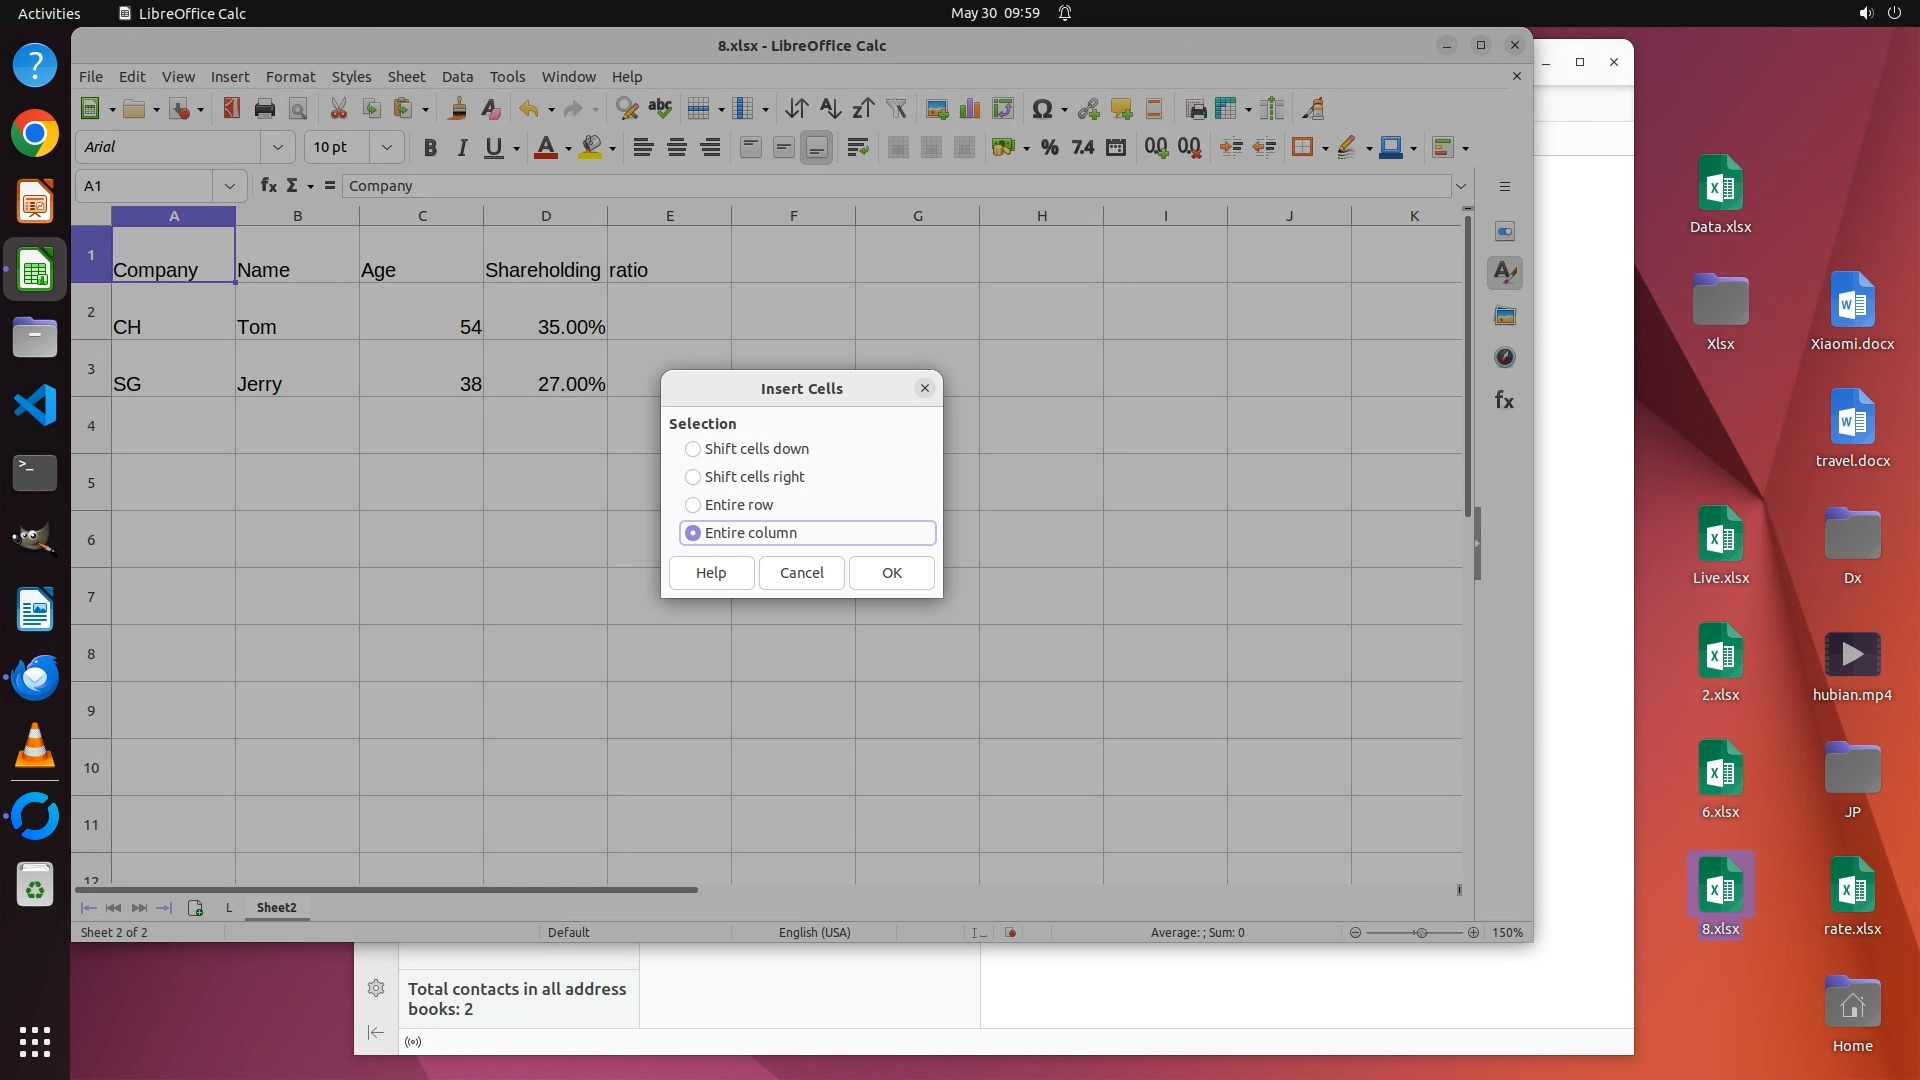Open the Navigator compass icon in sidebar
1920x1080 pixels.
point(1504,358)
